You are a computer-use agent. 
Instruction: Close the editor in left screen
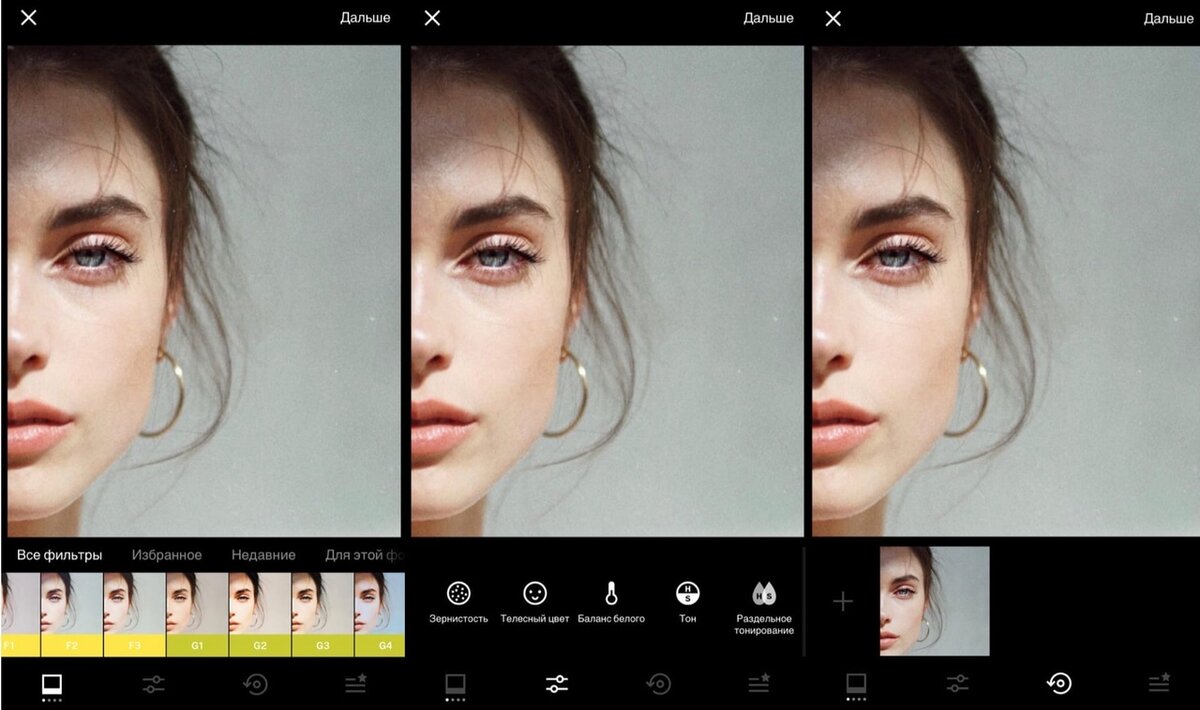[29, 18]
